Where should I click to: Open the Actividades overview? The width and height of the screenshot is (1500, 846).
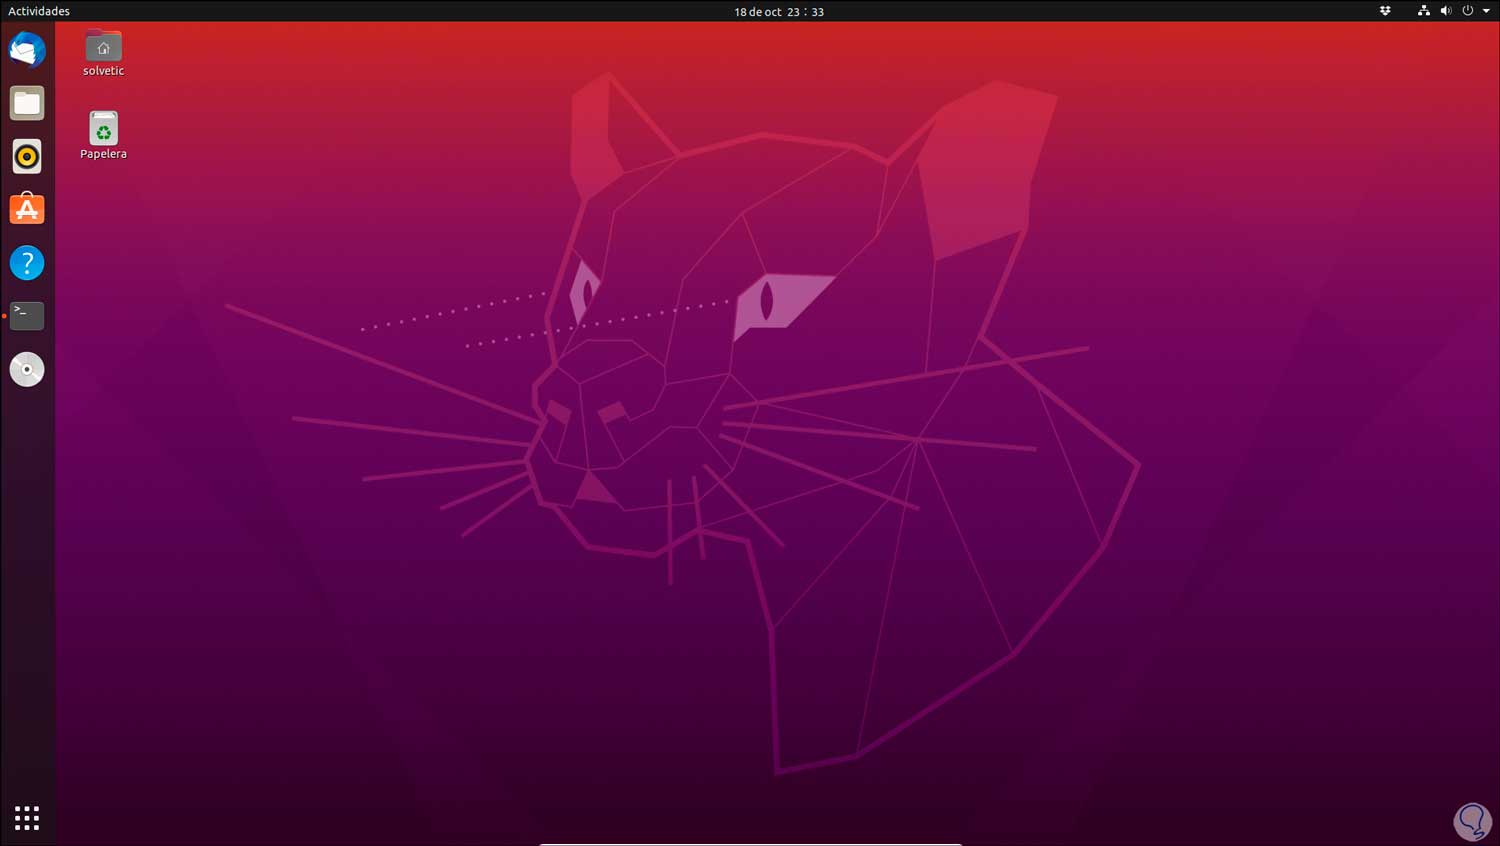(39, 11)
